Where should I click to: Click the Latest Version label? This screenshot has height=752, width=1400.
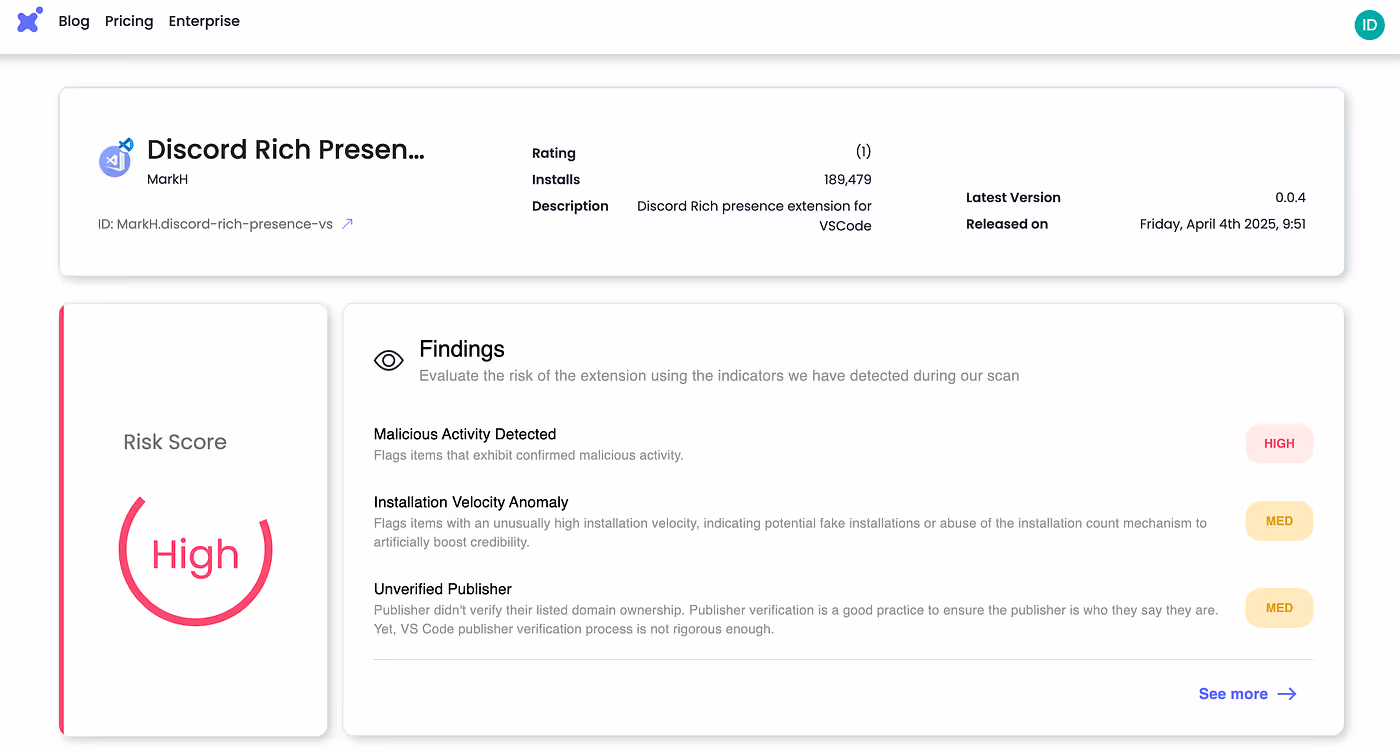(x=1013, y=198)
